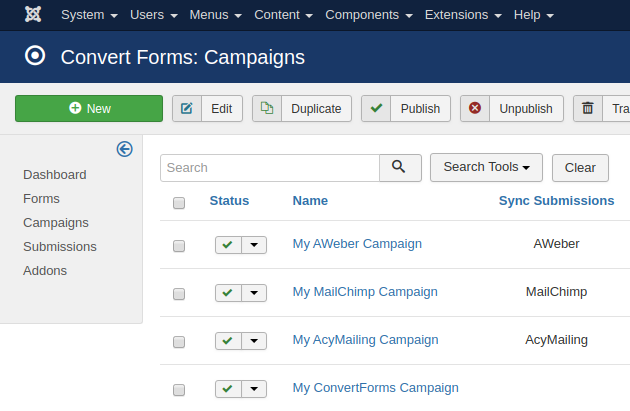
Task: Check the box for My ConvertForms Campaign
Action: click(179, 390)
